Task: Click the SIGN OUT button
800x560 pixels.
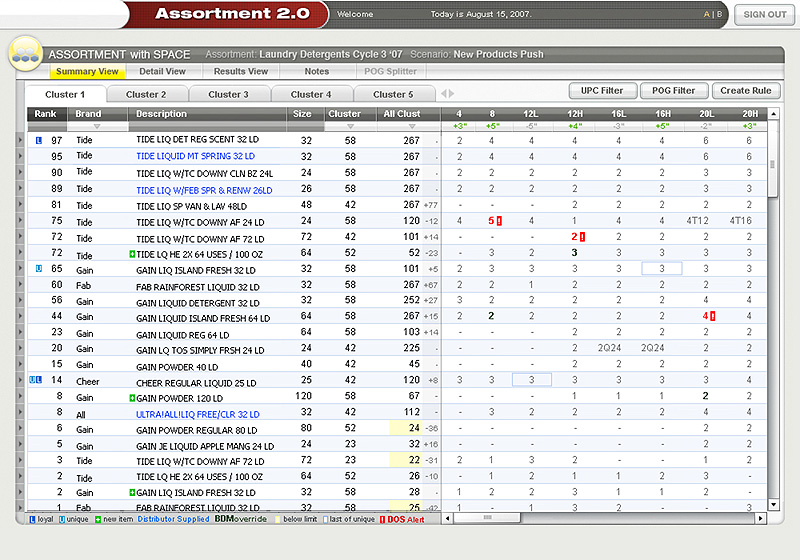Action: click(764, 15)
